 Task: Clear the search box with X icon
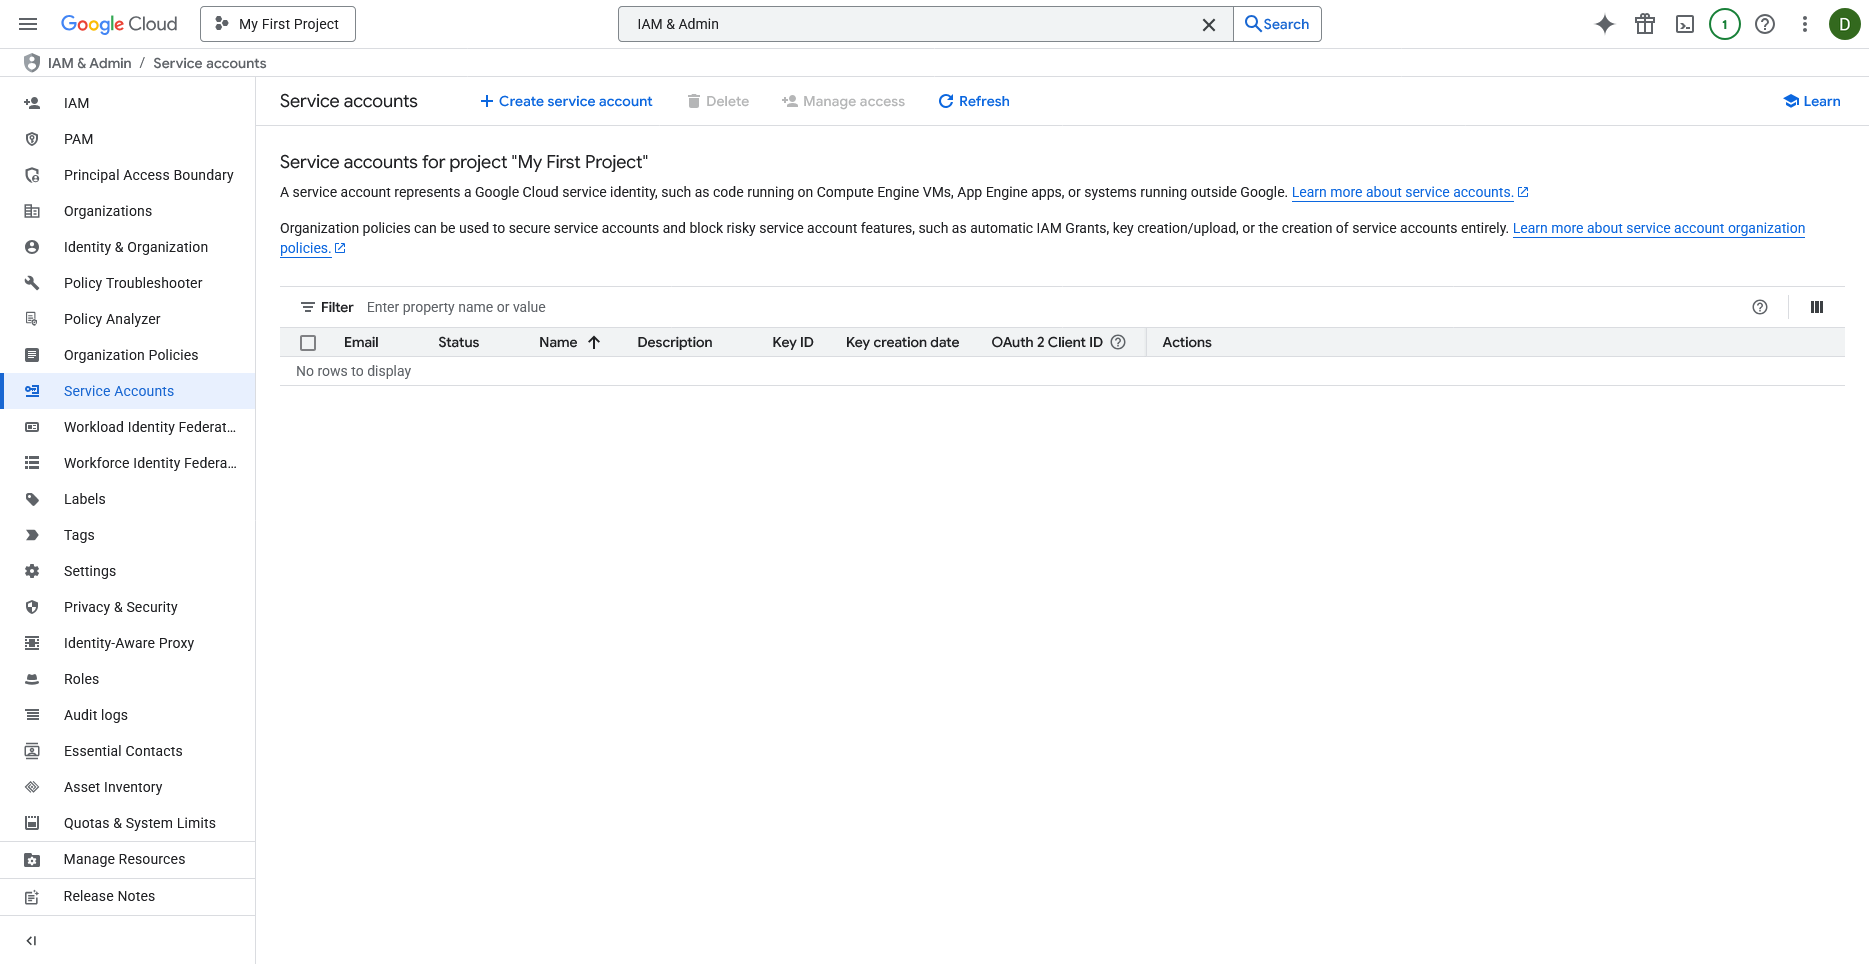[1209, 24]
